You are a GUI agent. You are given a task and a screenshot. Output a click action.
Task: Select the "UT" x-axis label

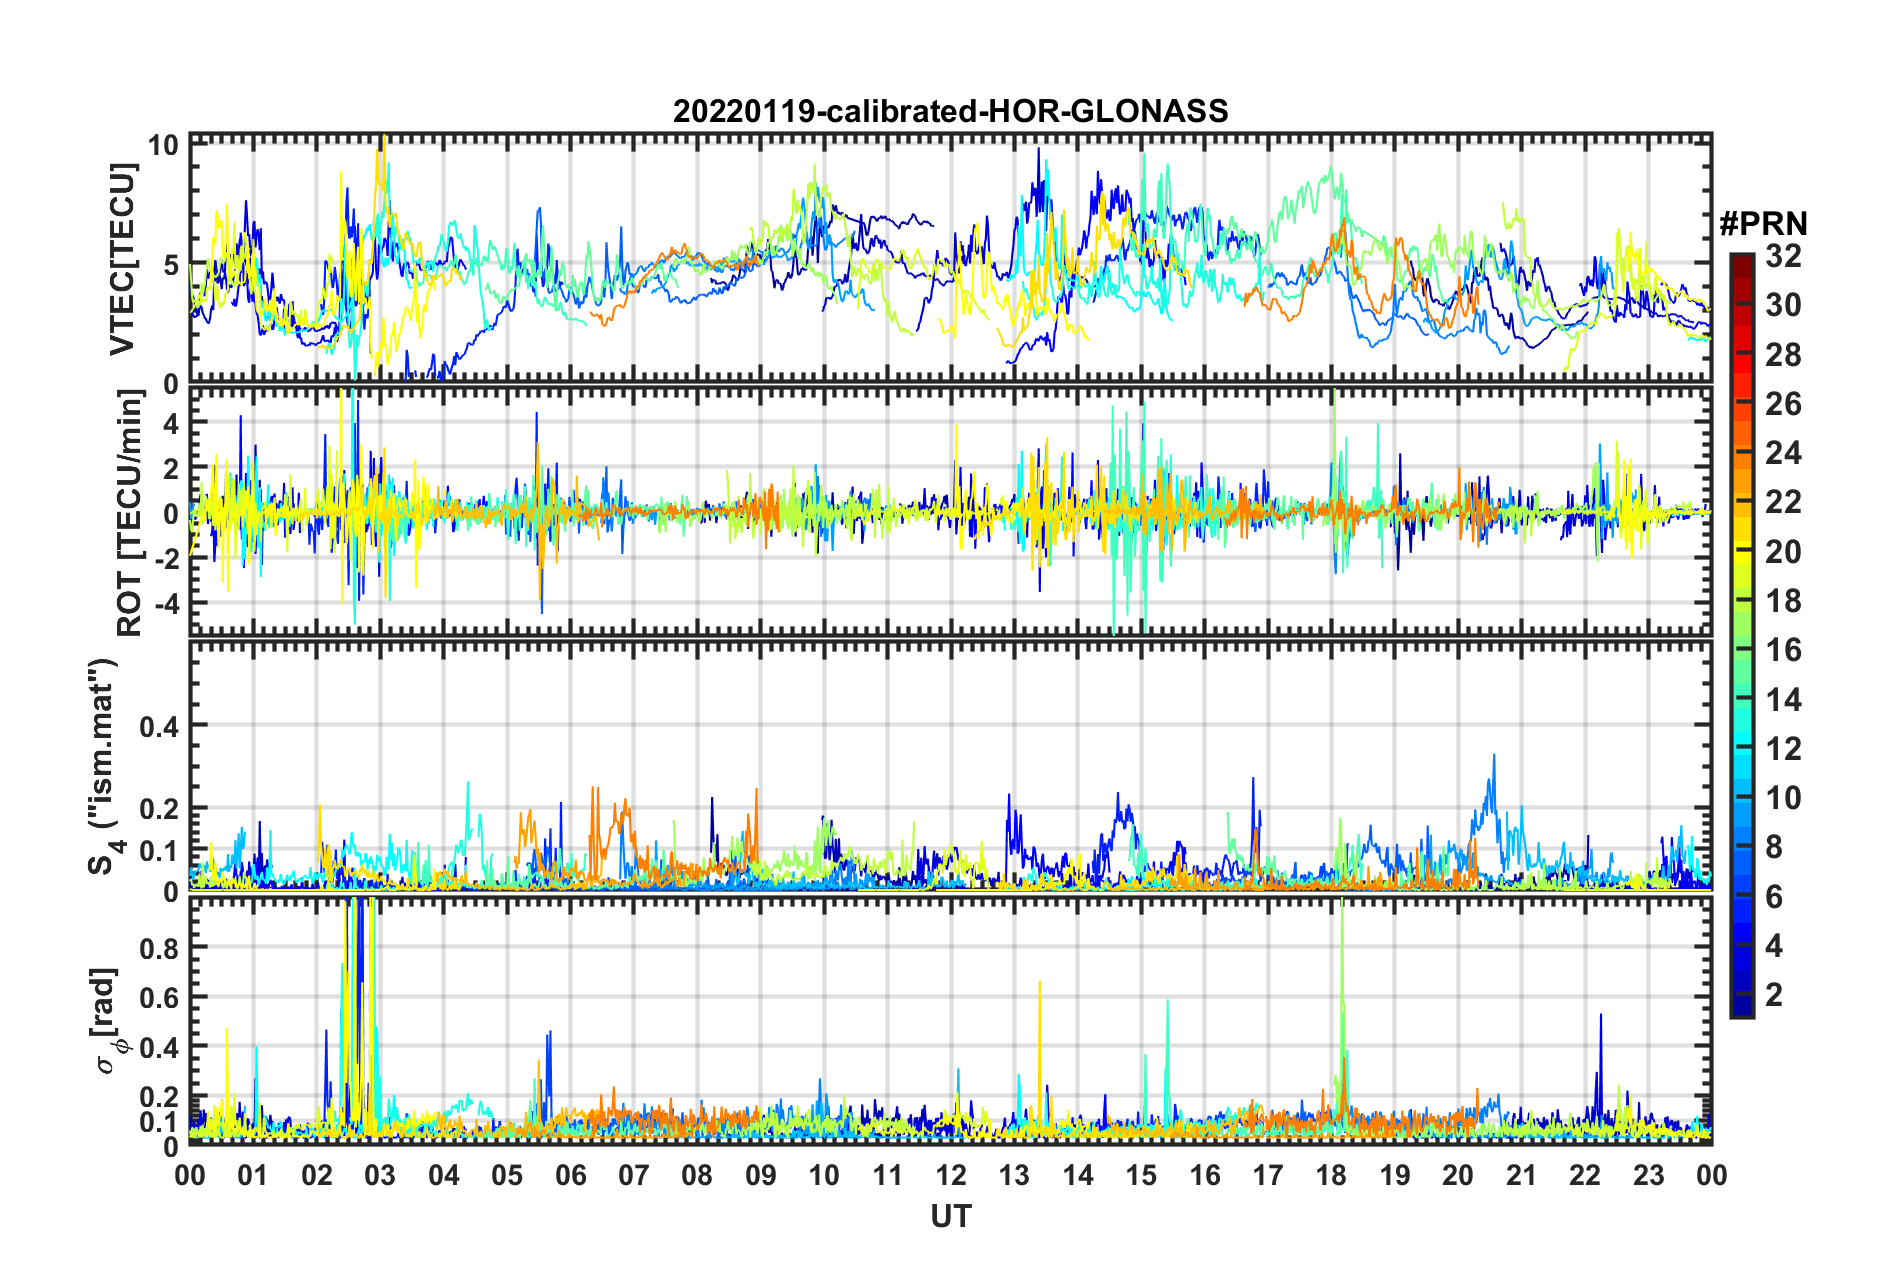pos(951,1216)
